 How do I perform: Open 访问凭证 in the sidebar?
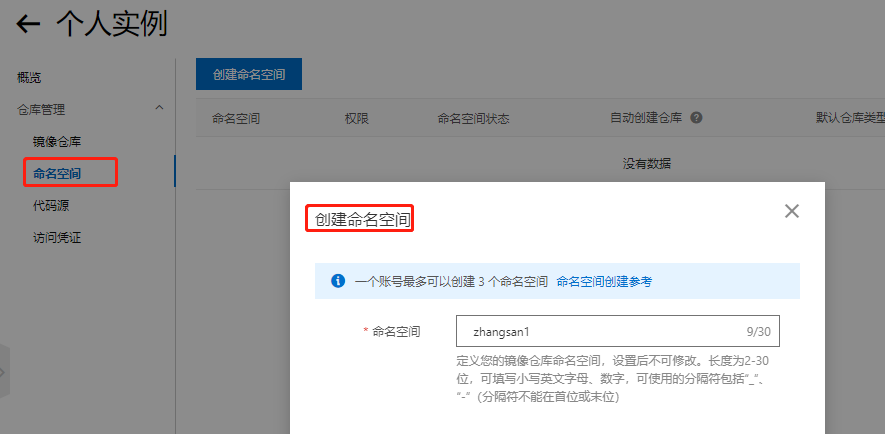[57, 238]
